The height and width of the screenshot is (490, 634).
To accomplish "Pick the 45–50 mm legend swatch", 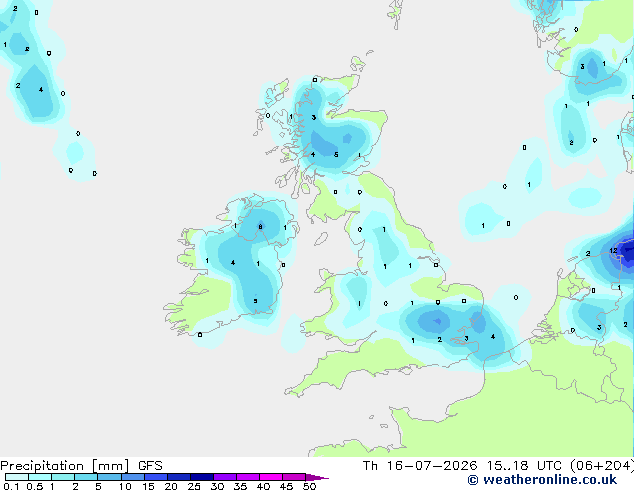I will [294, 477].
